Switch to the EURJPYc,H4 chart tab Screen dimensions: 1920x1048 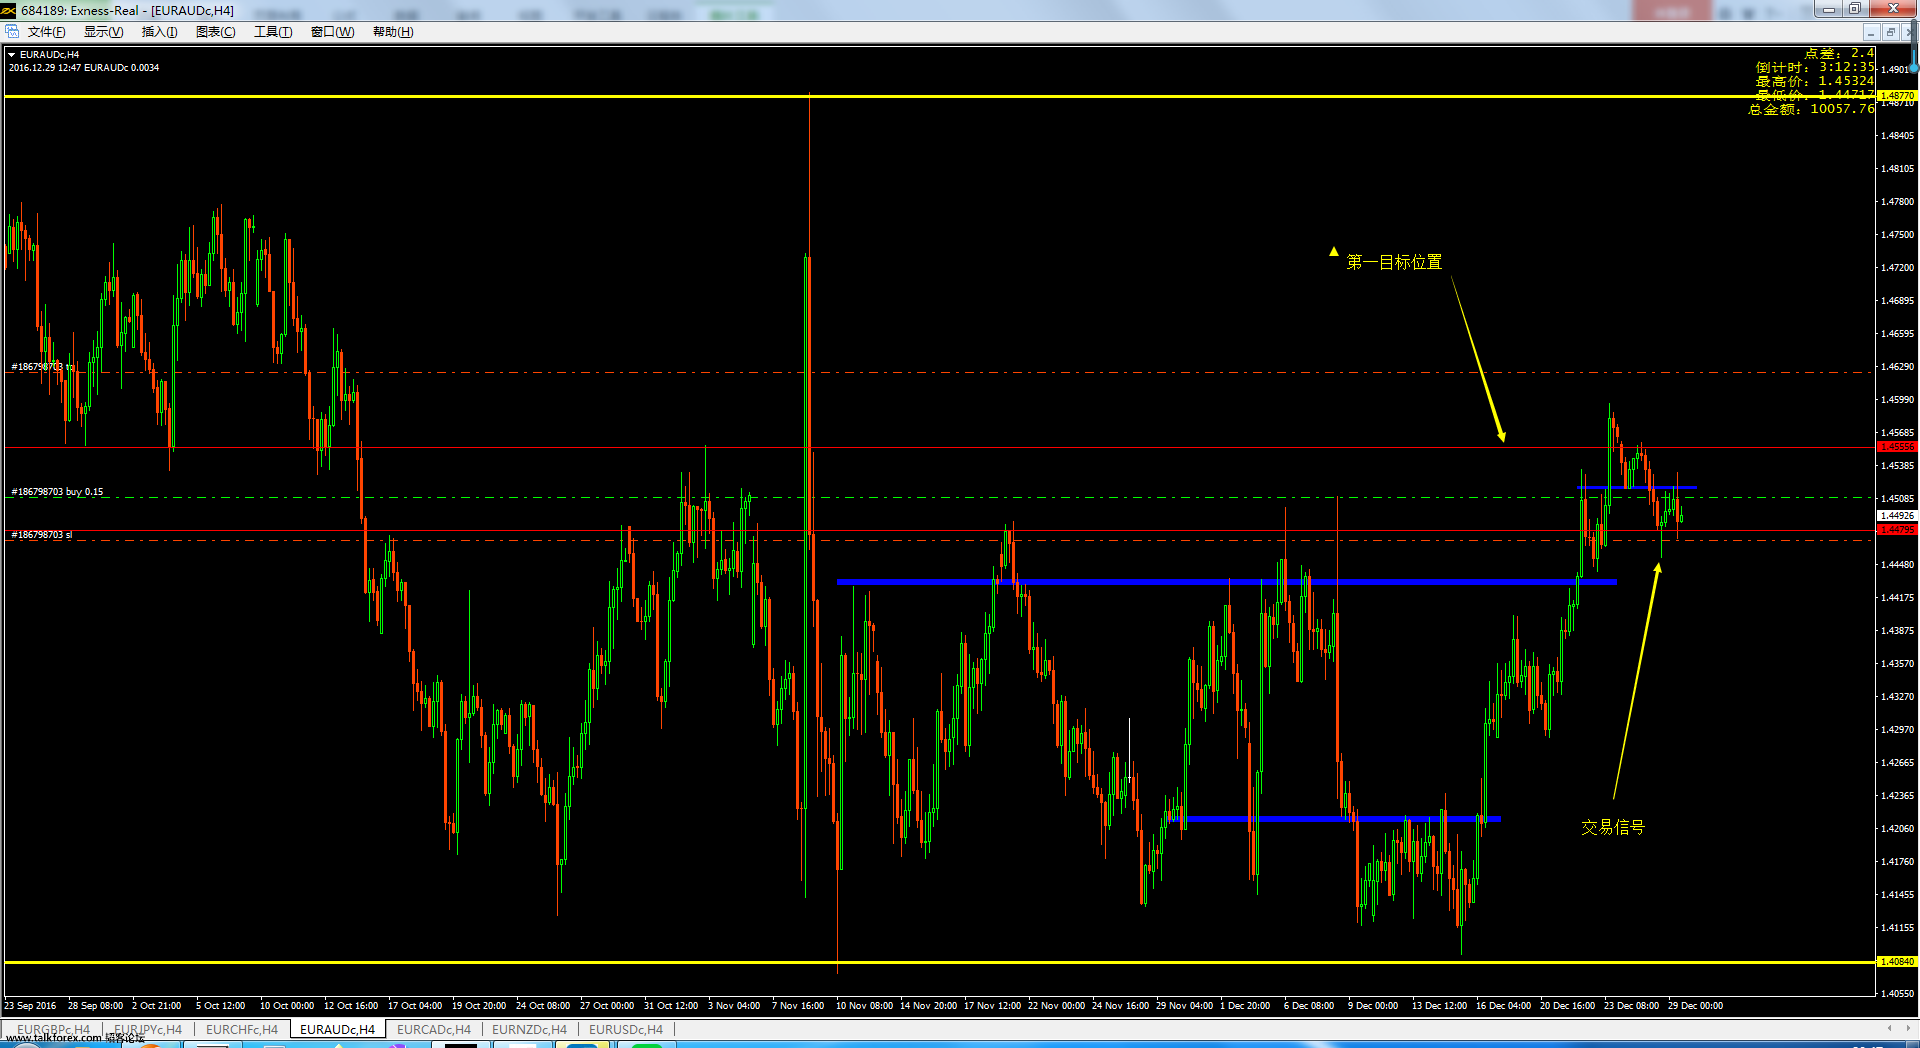[x=148, y=1029]
